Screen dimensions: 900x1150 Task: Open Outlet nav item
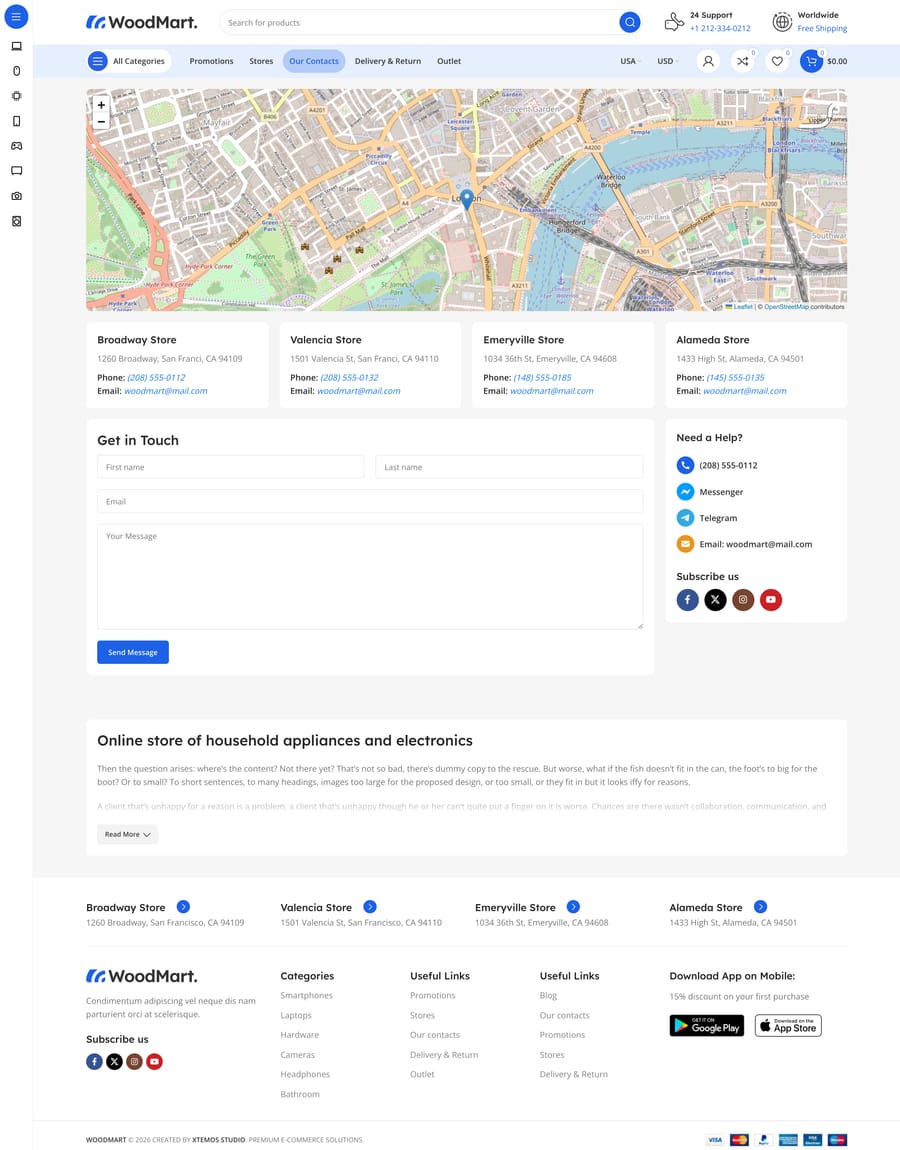pos(449,61)
